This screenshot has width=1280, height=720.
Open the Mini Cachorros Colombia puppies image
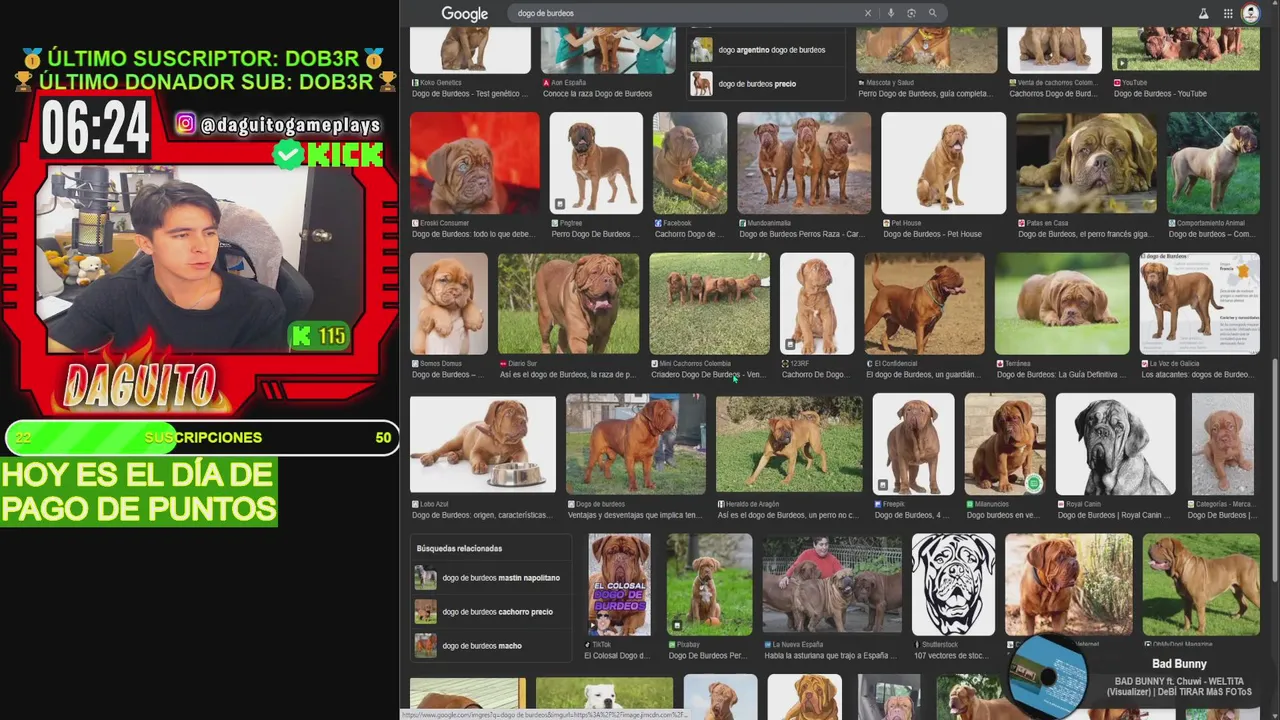point(709,304)
